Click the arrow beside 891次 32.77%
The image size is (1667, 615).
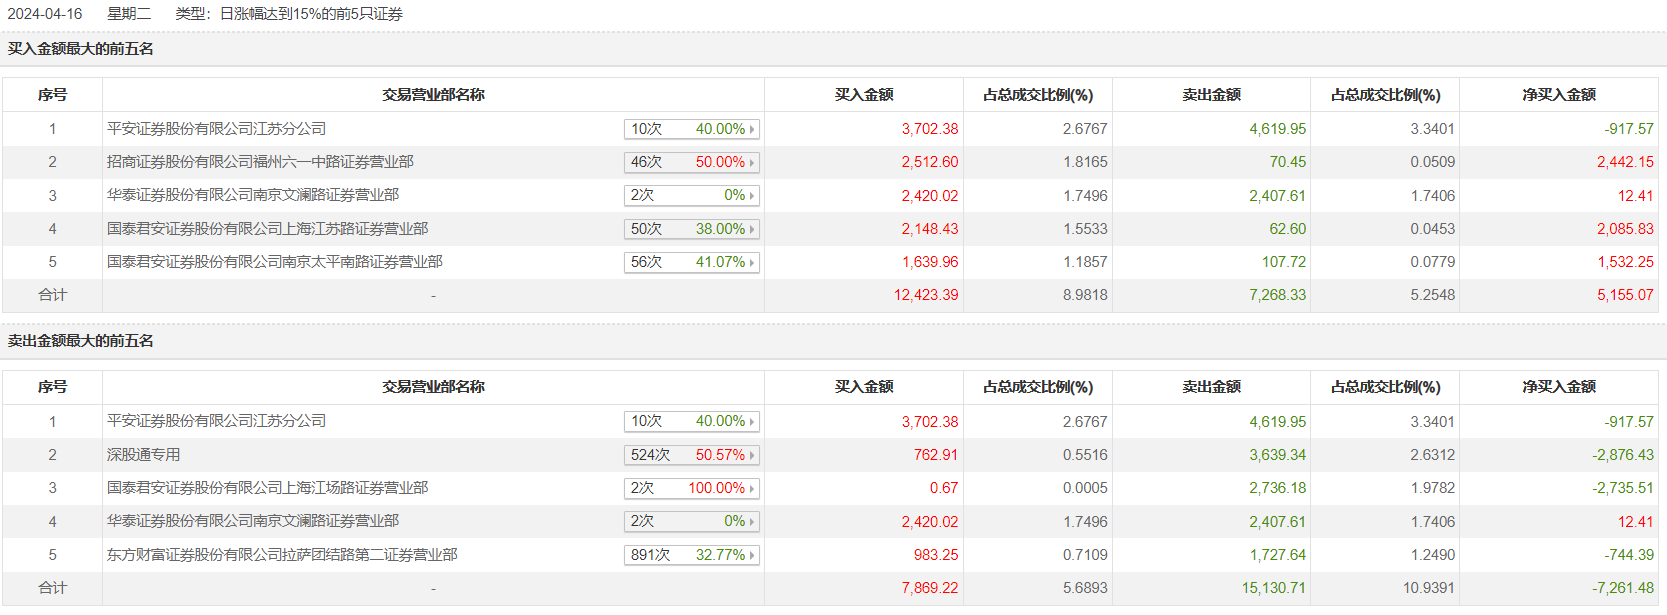[752, 556]
